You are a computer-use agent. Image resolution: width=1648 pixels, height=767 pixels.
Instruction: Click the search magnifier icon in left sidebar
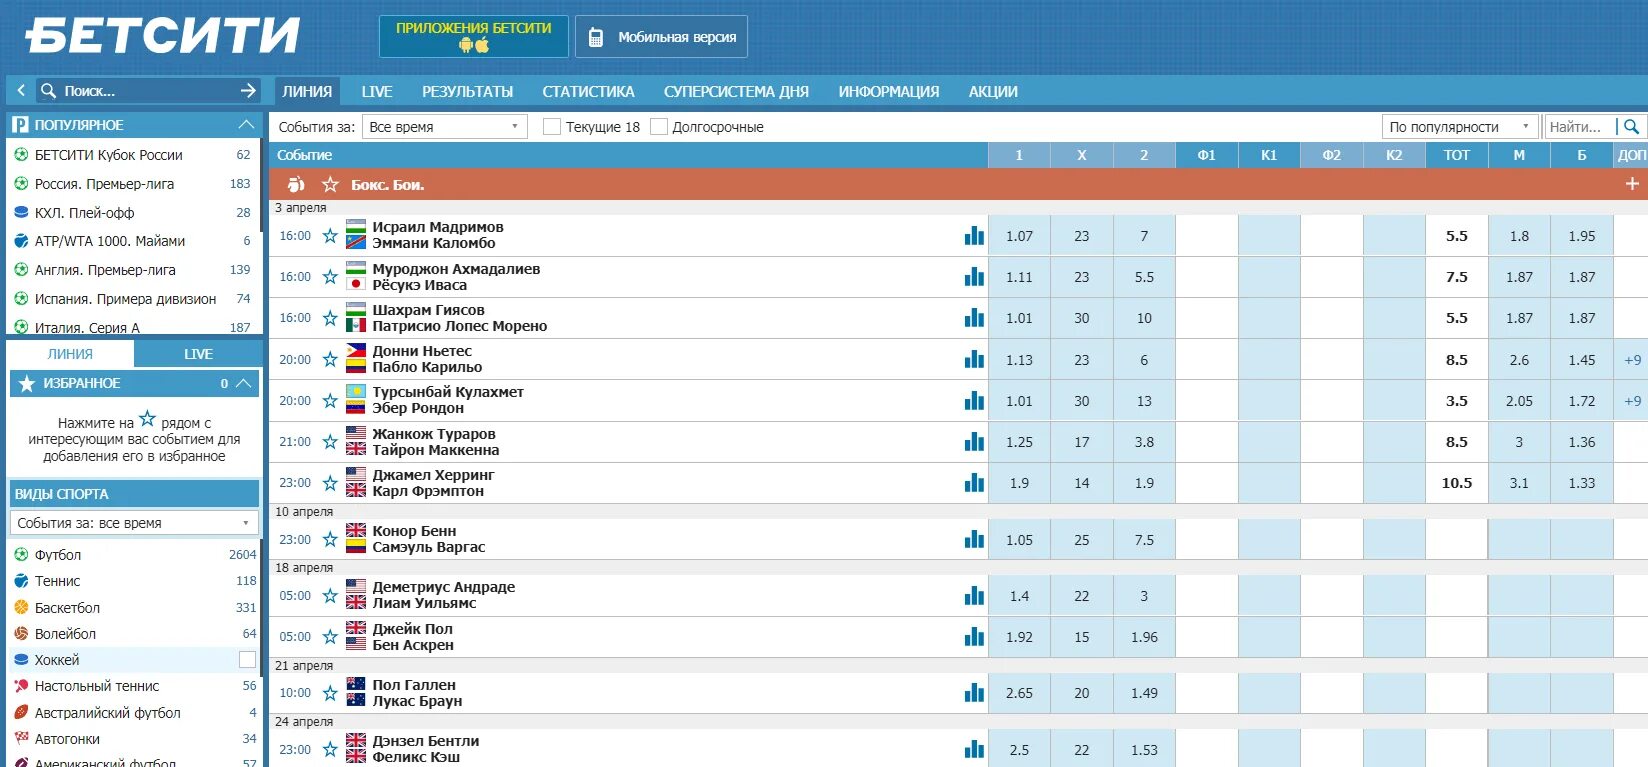coord(48,91)
